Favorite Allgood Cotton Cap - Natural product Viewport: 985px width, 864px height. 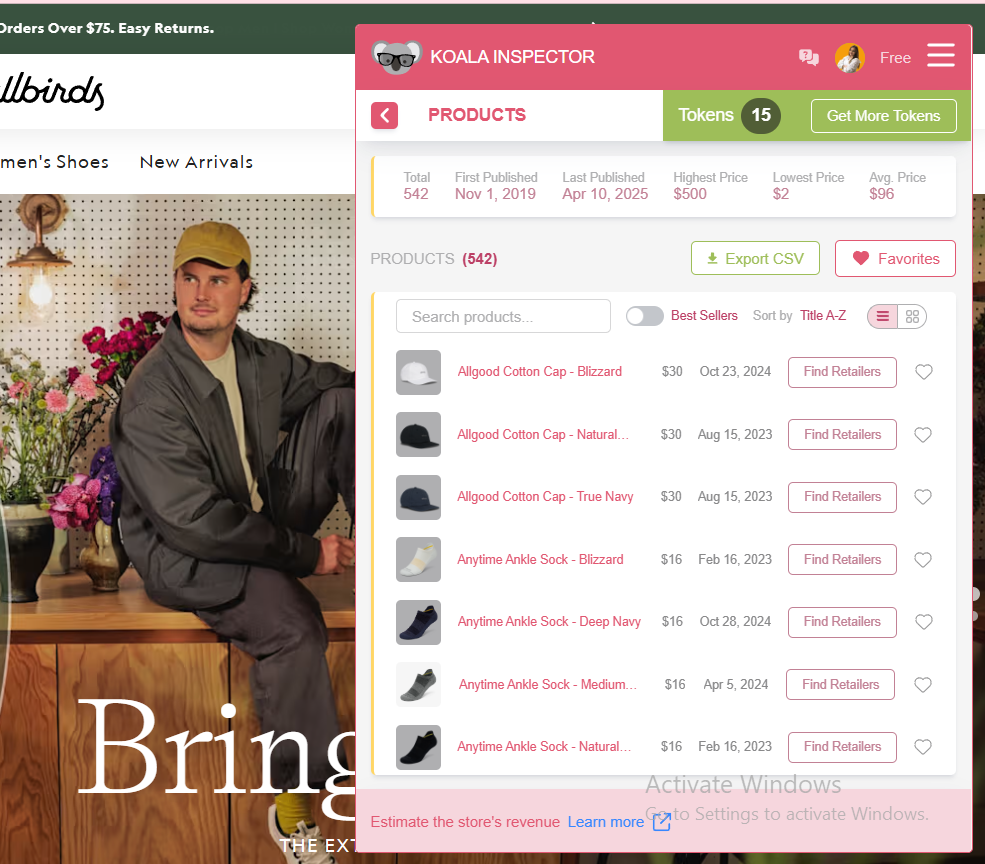pyautogui.click(x=923, y=435)
